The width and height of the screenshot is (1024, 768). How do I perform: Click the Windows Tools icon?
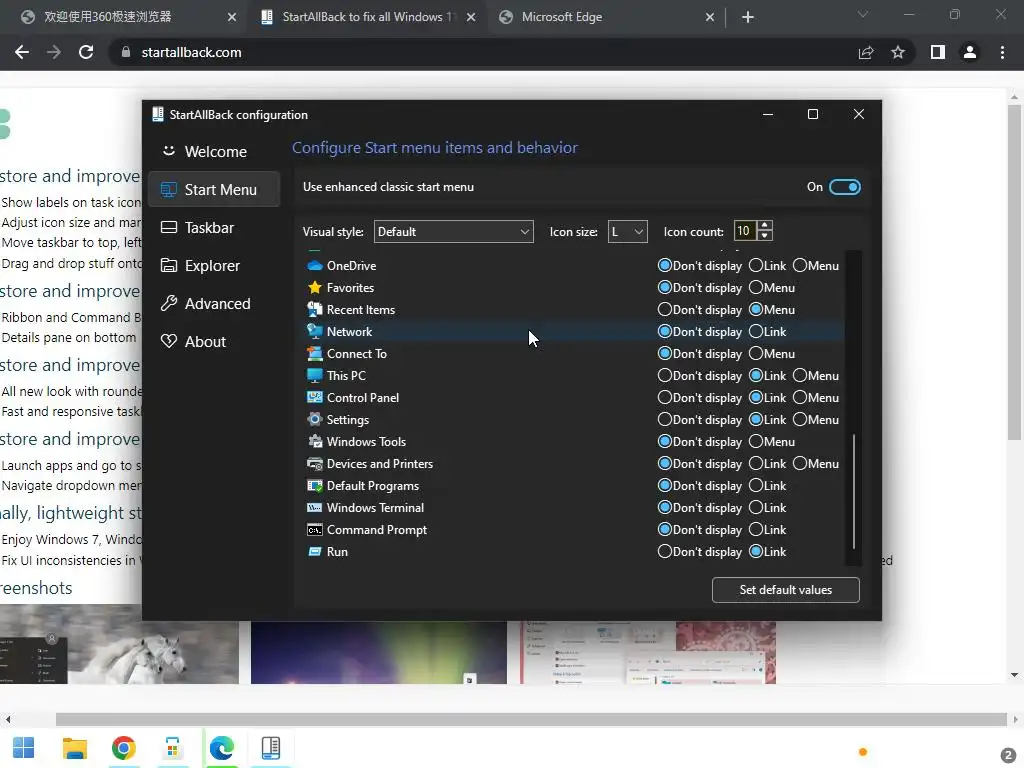pyautogui.click(x=315, y=441)
